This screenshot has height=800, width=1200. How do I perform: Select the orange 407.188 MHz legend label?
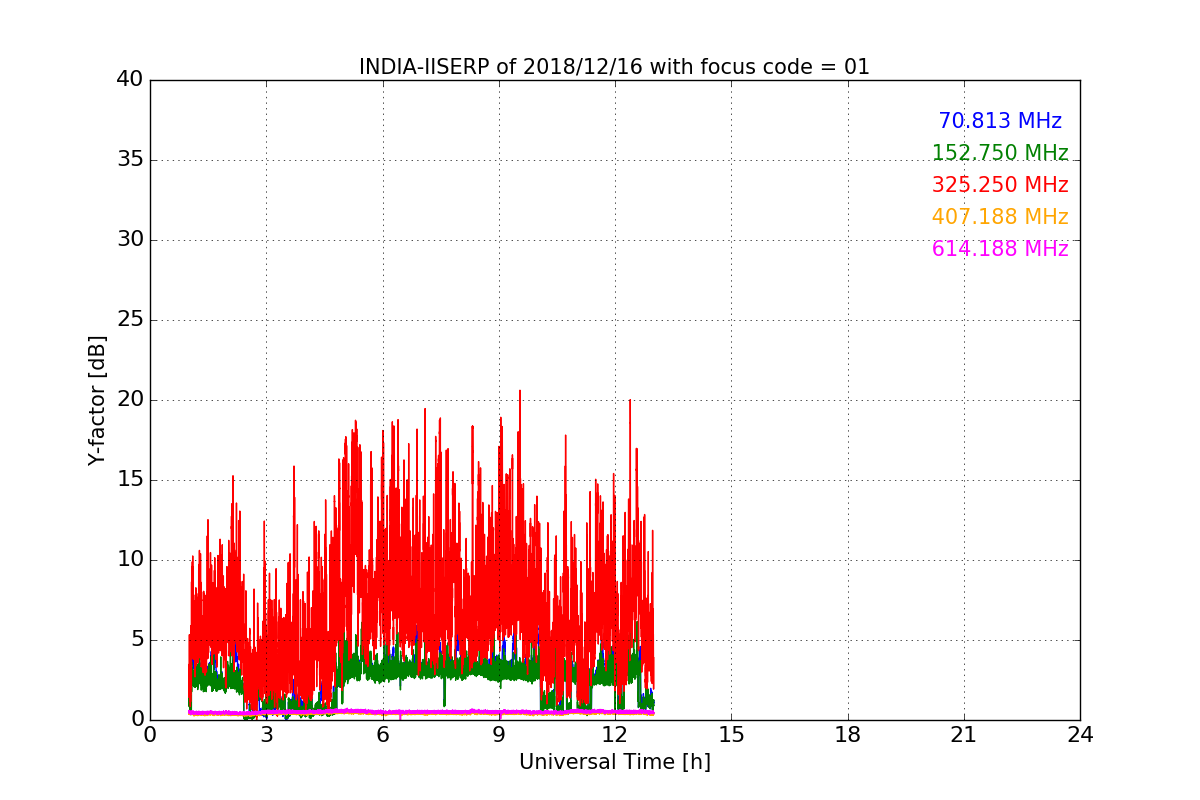tap(1000, 217)
